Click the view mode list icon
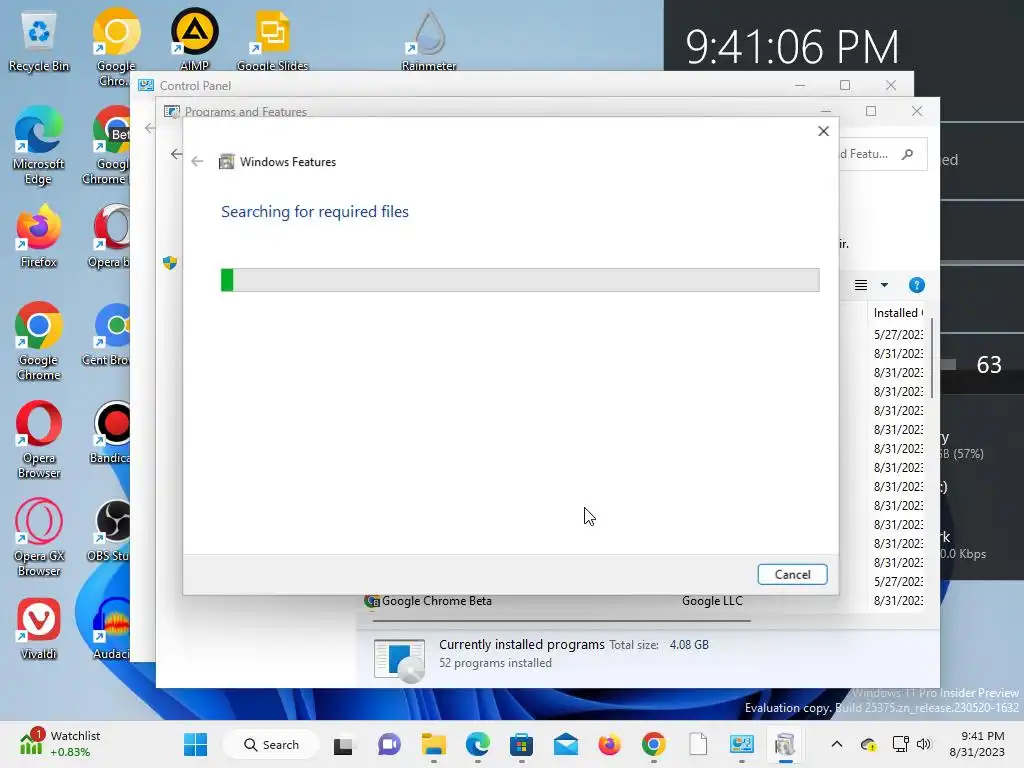This screenshot has height=768, width=1024. coord(861,285)
